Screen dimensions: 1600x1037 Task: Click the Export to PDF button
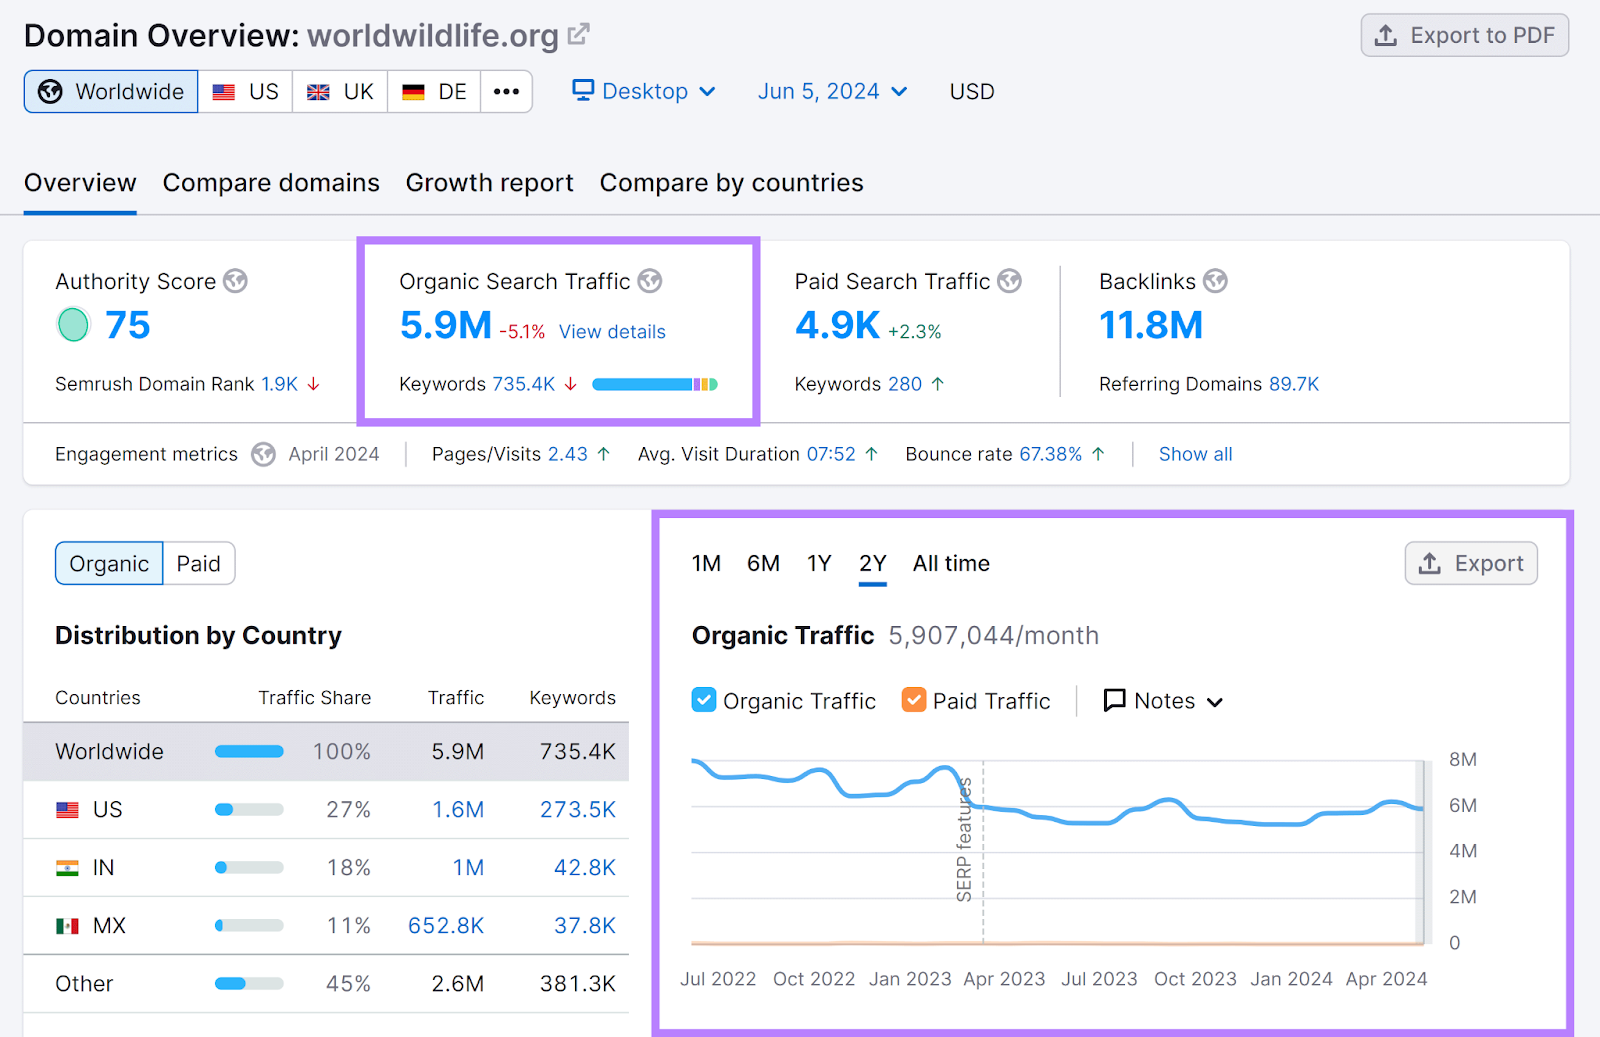pos(1464,35)
